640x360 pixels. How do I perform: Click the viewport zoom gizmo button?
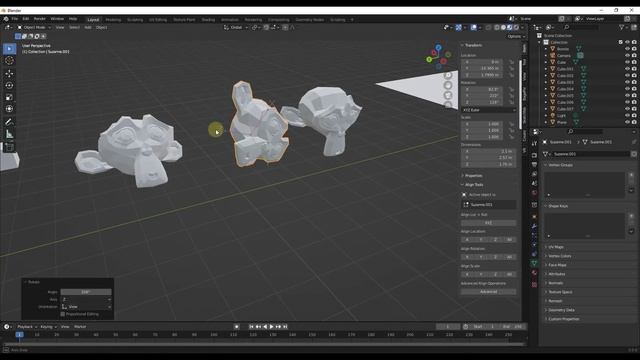click(x=448, y=76)
